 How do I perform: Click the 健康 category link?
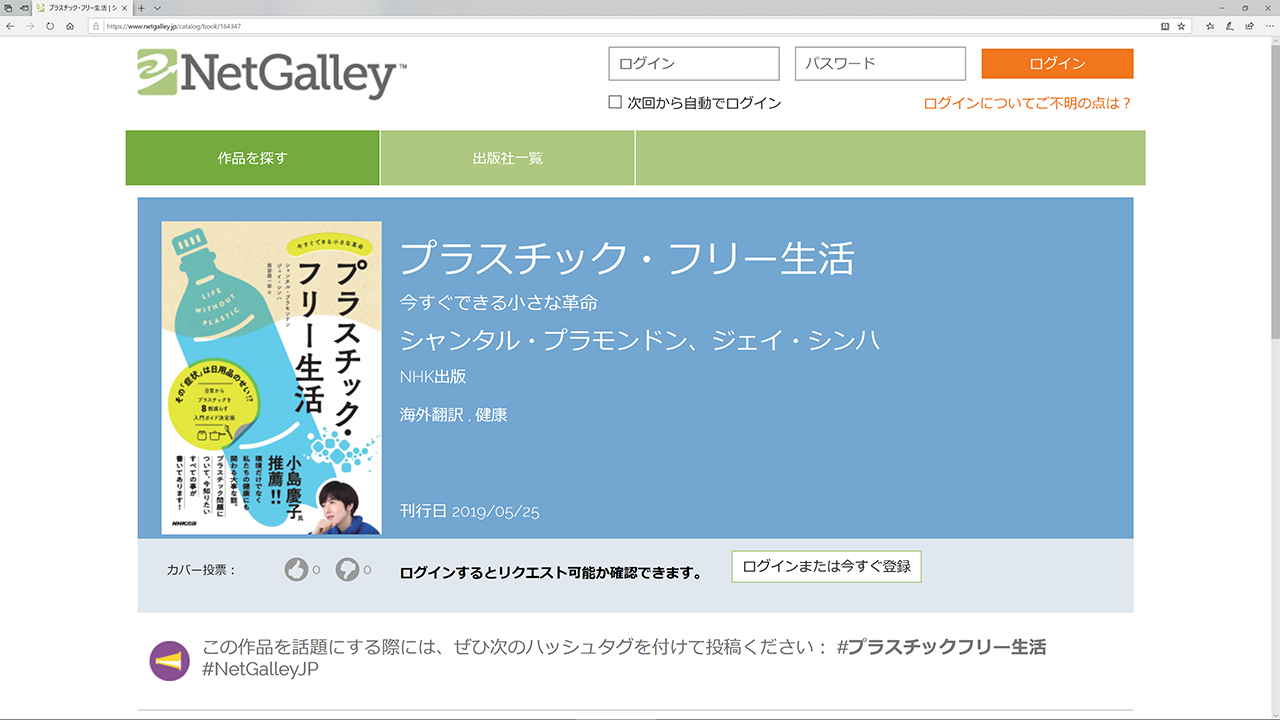[491, 415]
